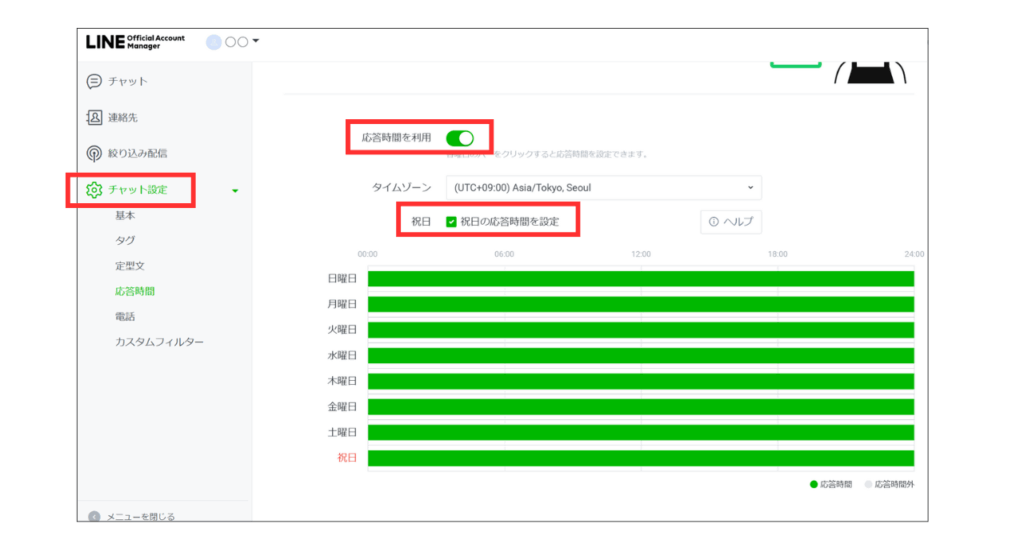Viewport: 1024px width, 536px height.
Task: Click the 絞り込み配信 broadcast icon
Action: pyautogui.click(x=94, y=153)
